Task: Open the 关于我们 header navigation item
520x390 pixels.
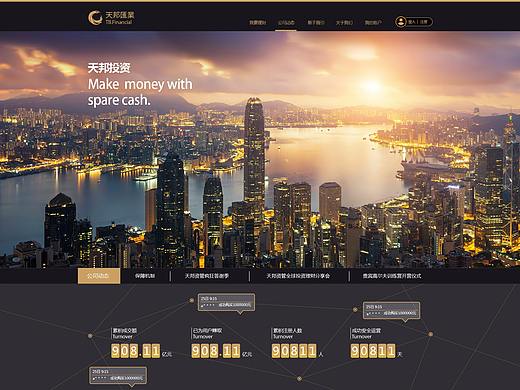Action: click(344, 23)
